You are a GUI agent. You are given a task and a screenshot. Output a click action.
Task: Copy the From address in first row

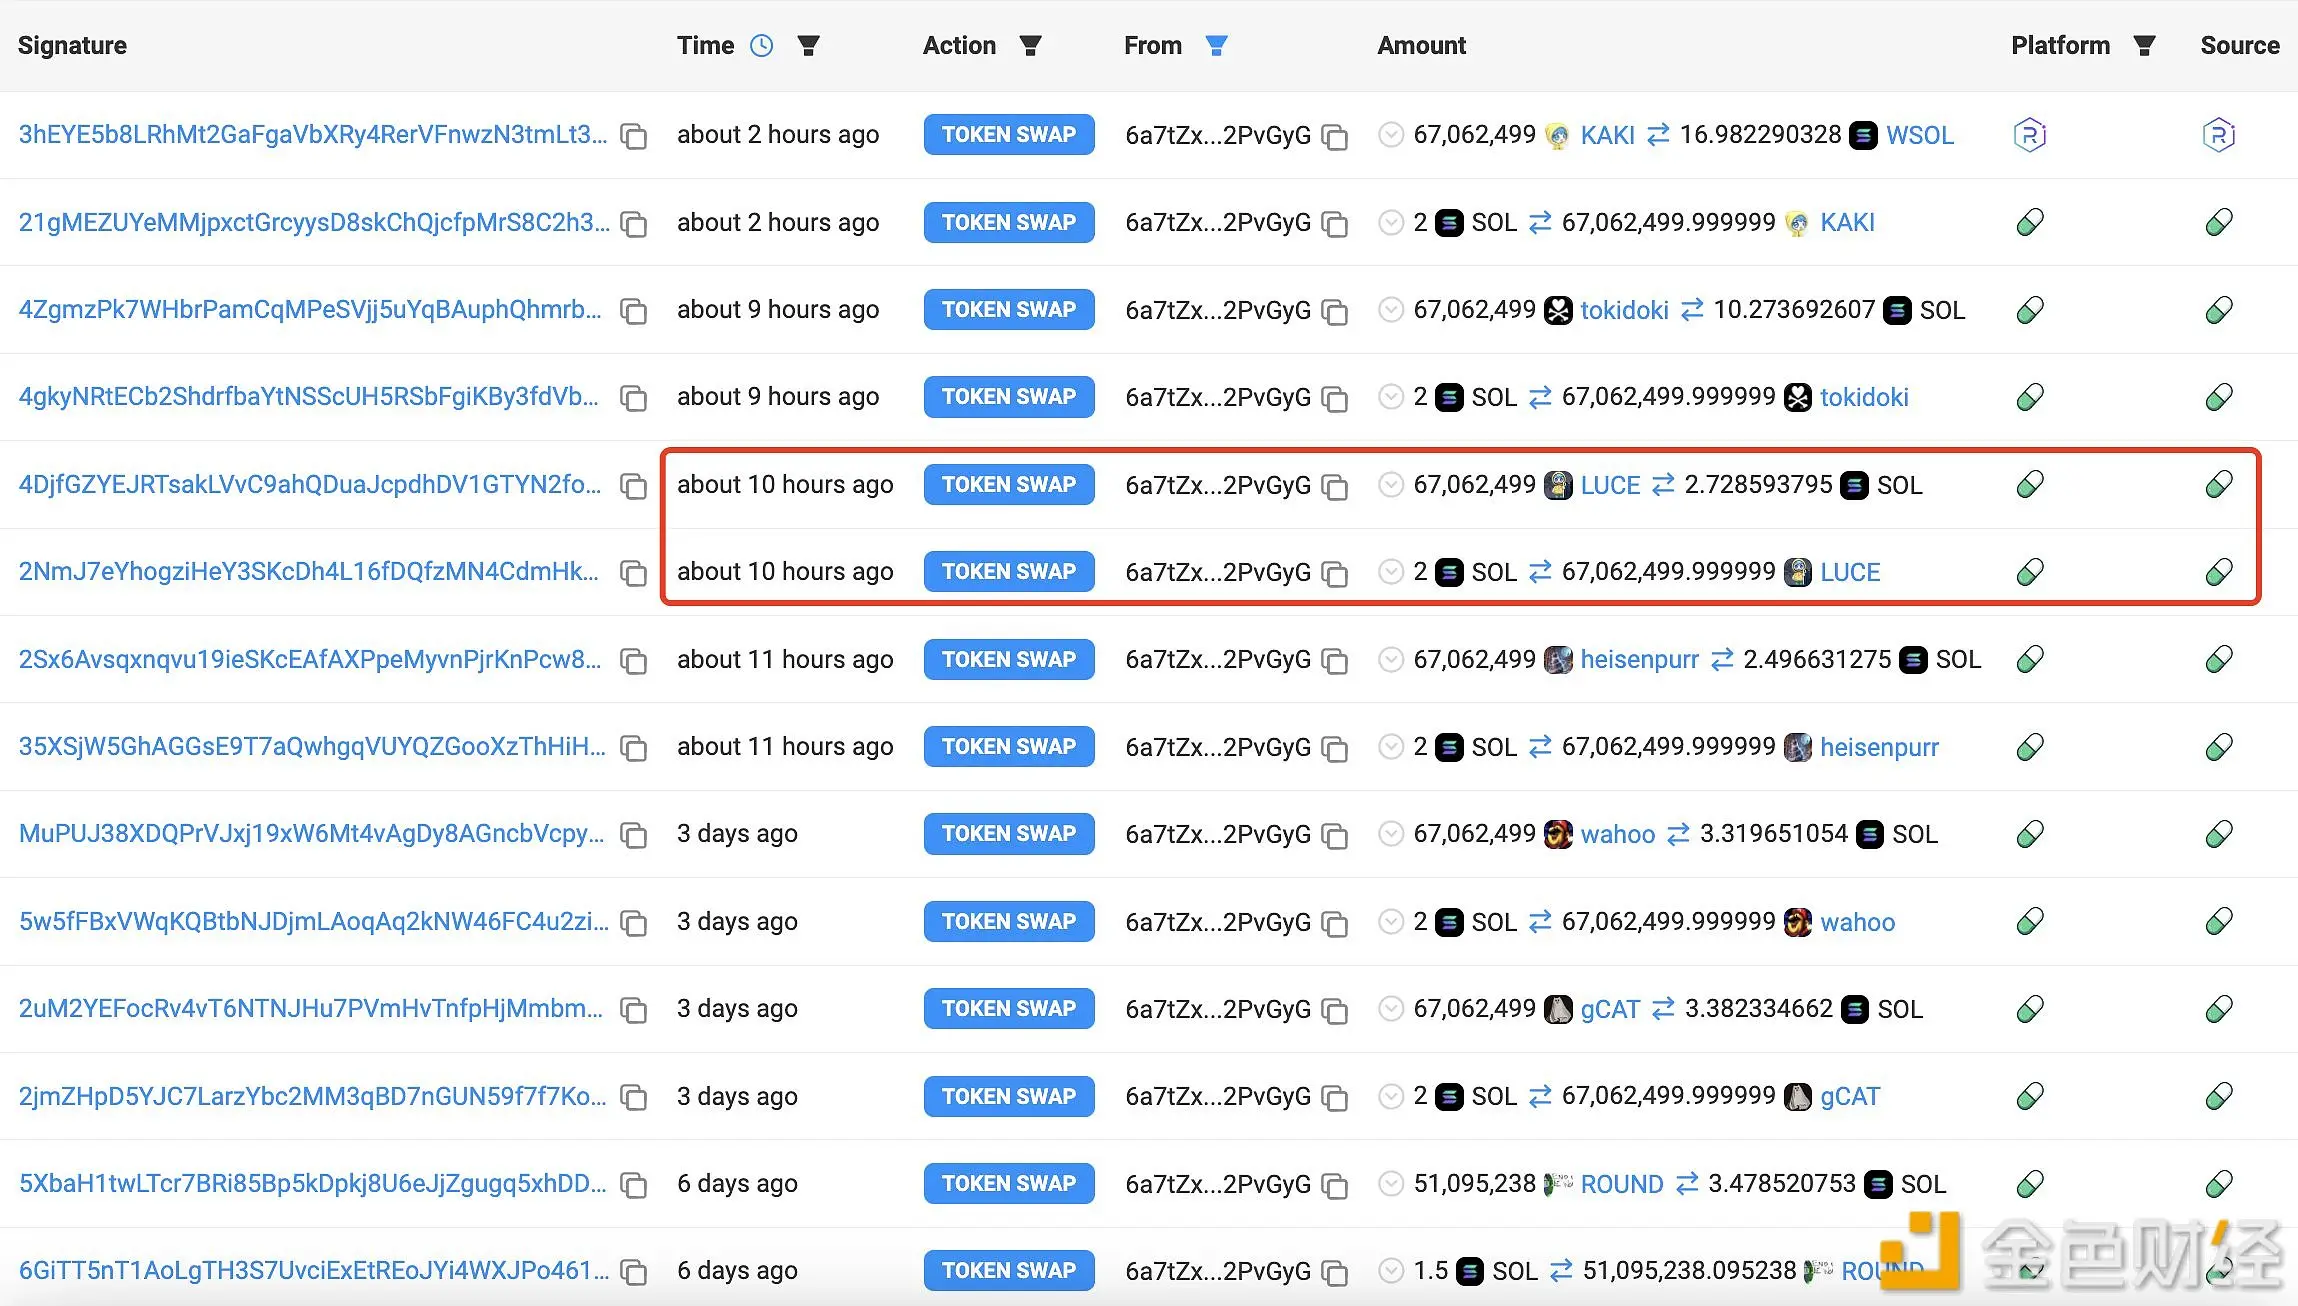(x=1335, y=136)
